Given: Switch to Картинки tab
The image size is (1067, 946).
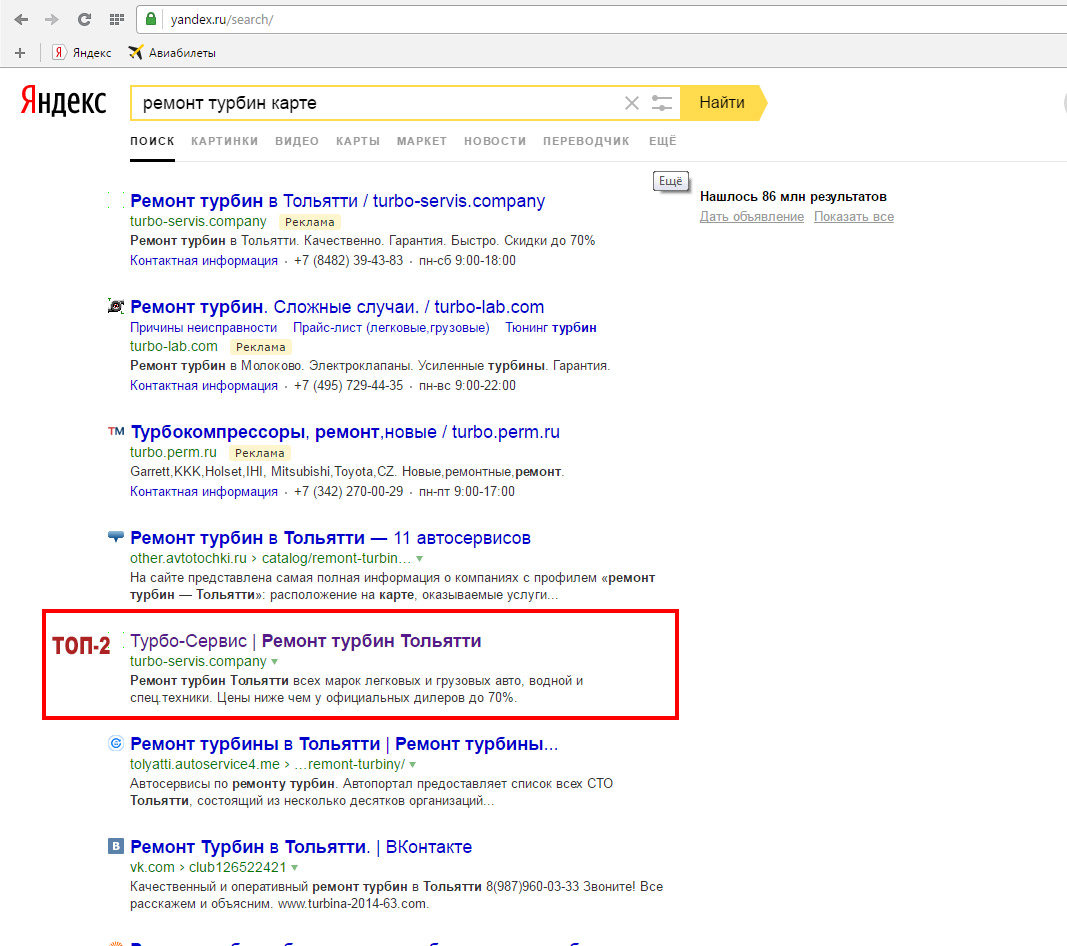Looking at the screenshot, I should tap(225, 142).
